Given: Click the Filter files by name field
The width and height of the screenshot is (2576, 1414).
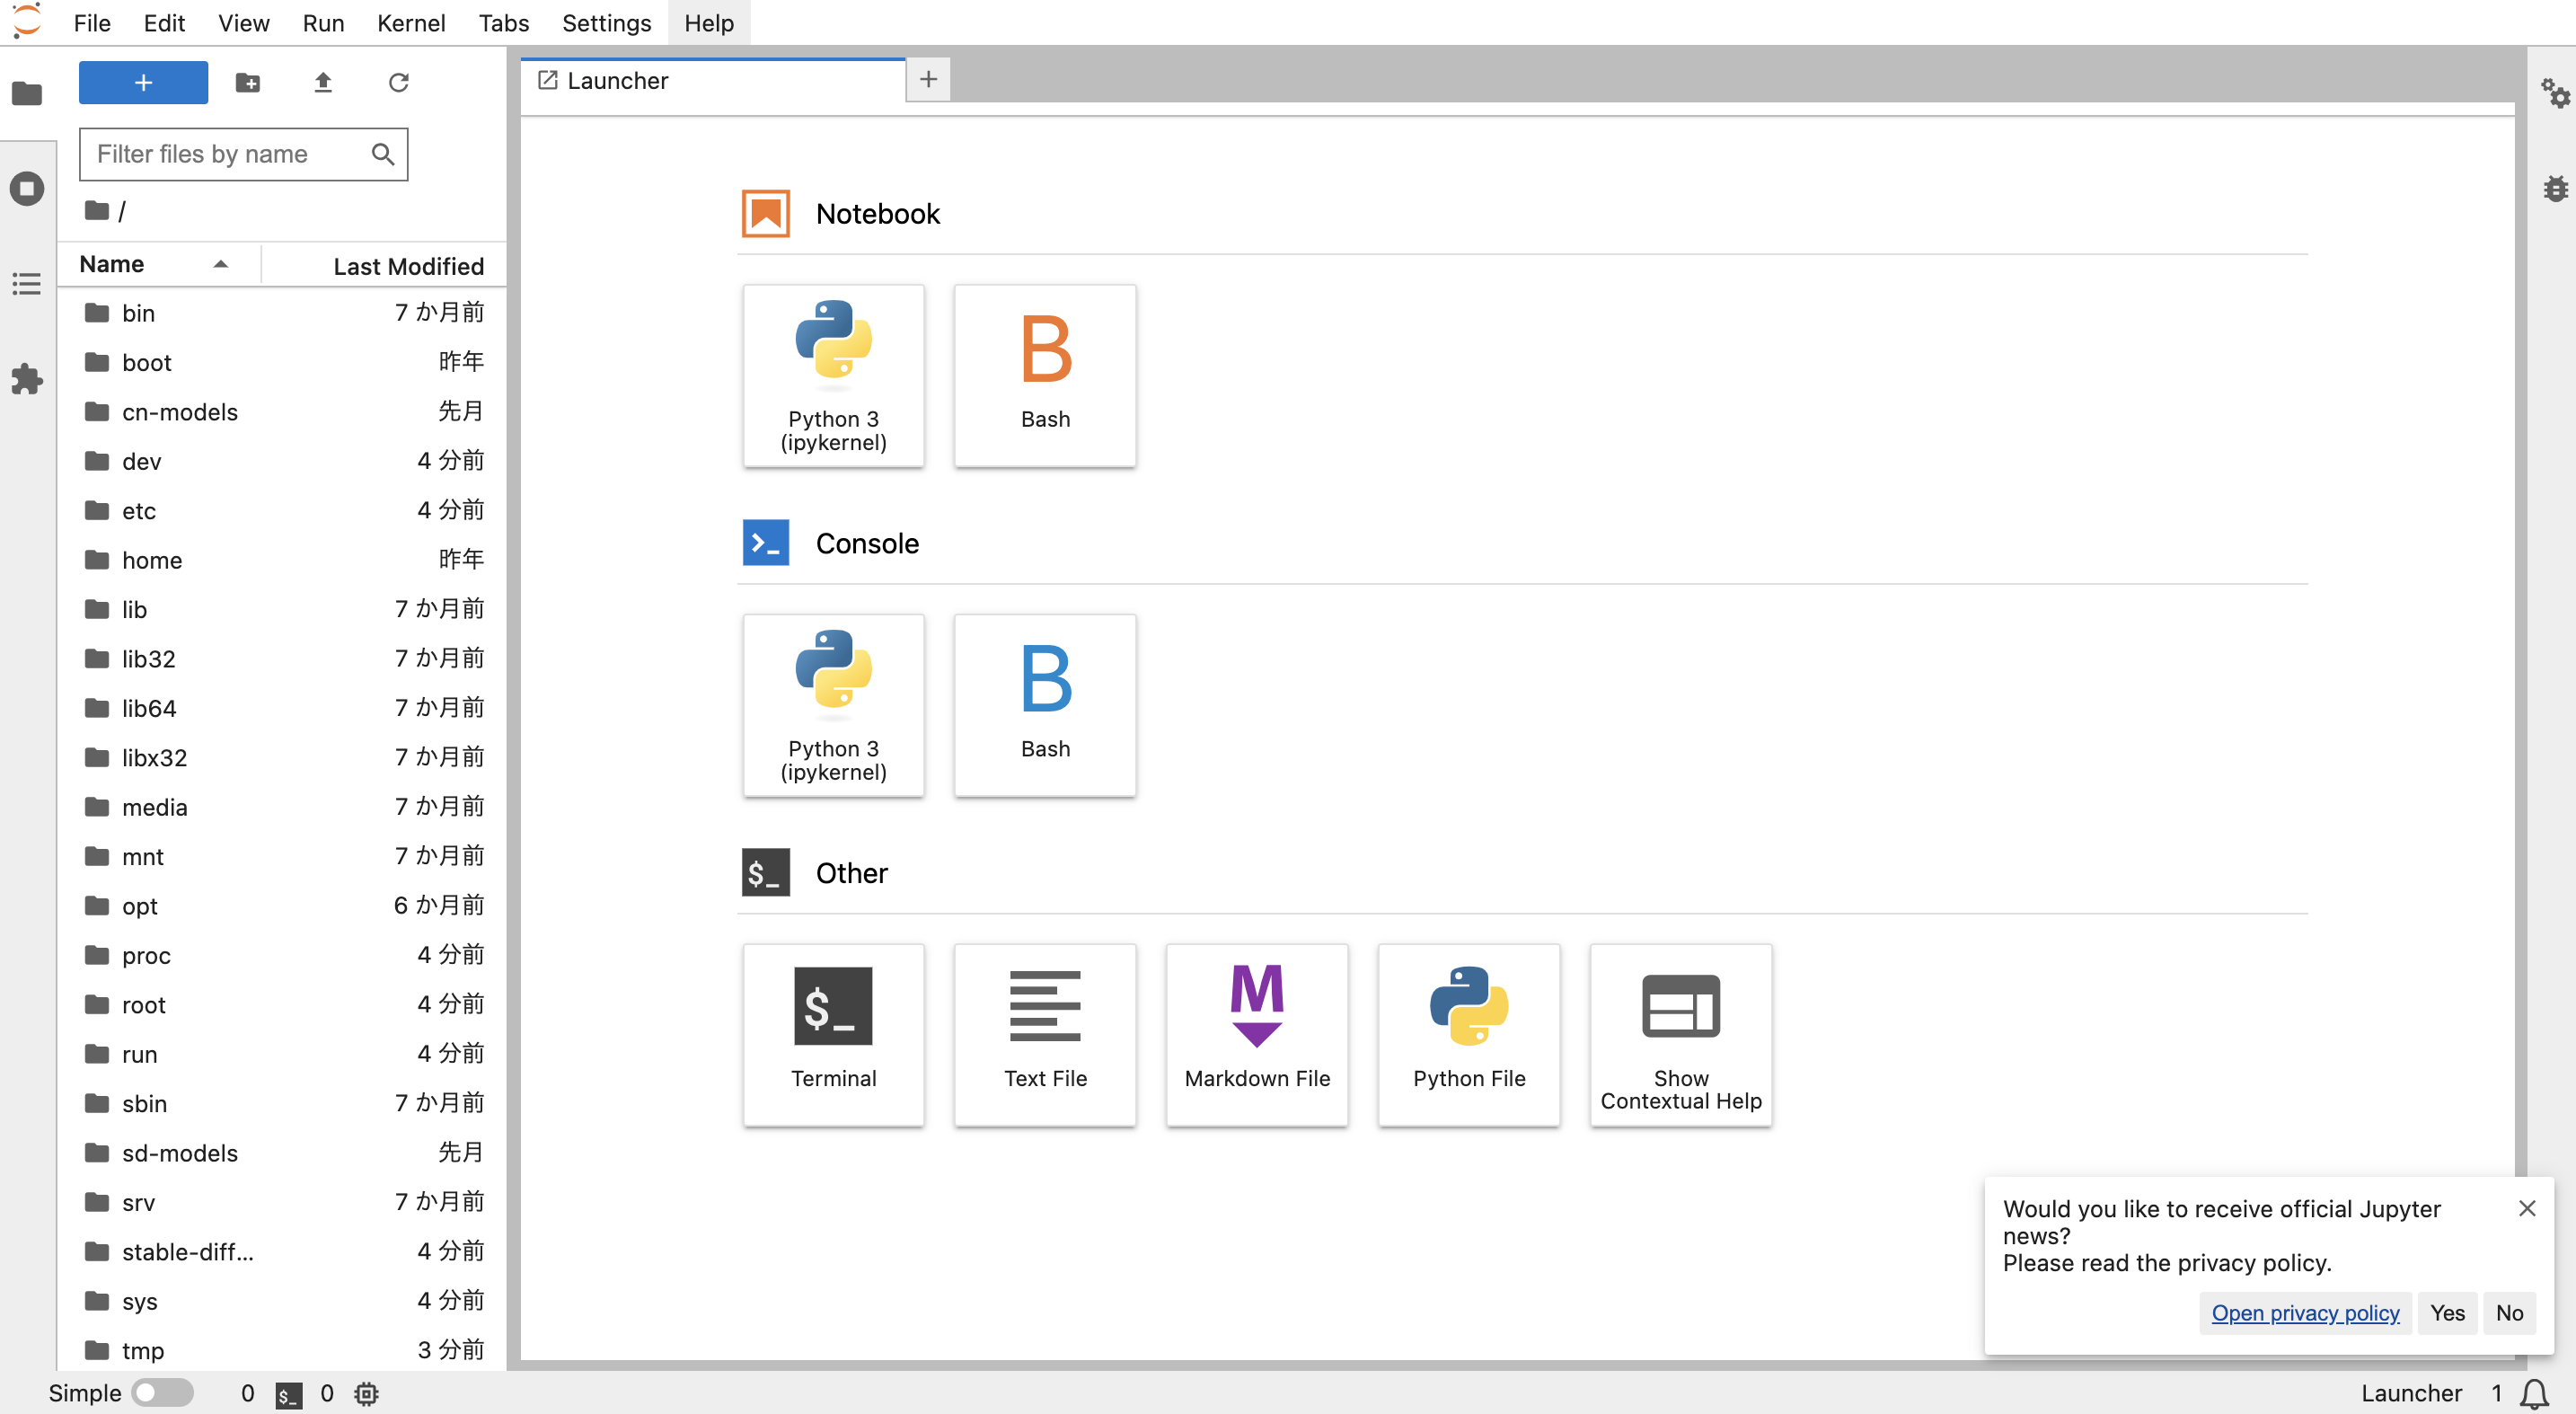Looking at the screenshot, I should coord(244,154).
